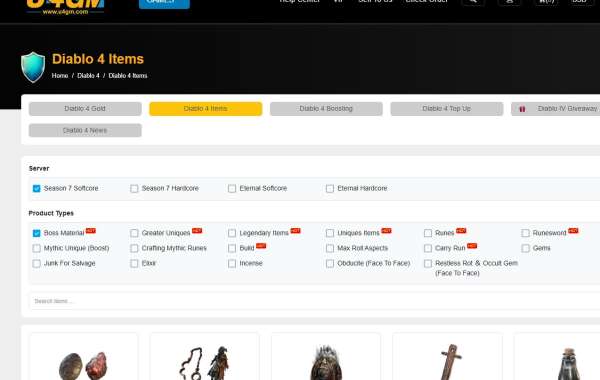
Task: Click the Home breadcrumb link
Action: pyautogui.click(x=60, y=76)
